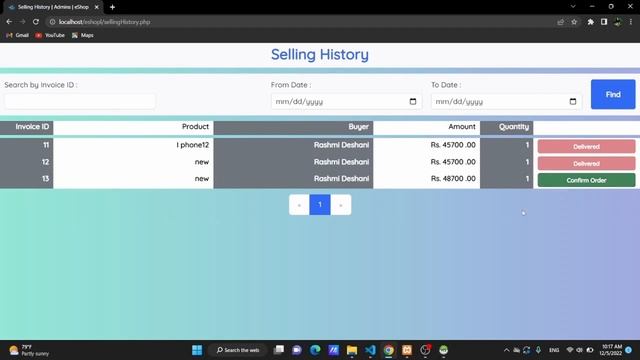
Task: Bookmark this page with the star icon
Action: click(x=574, y=22)
